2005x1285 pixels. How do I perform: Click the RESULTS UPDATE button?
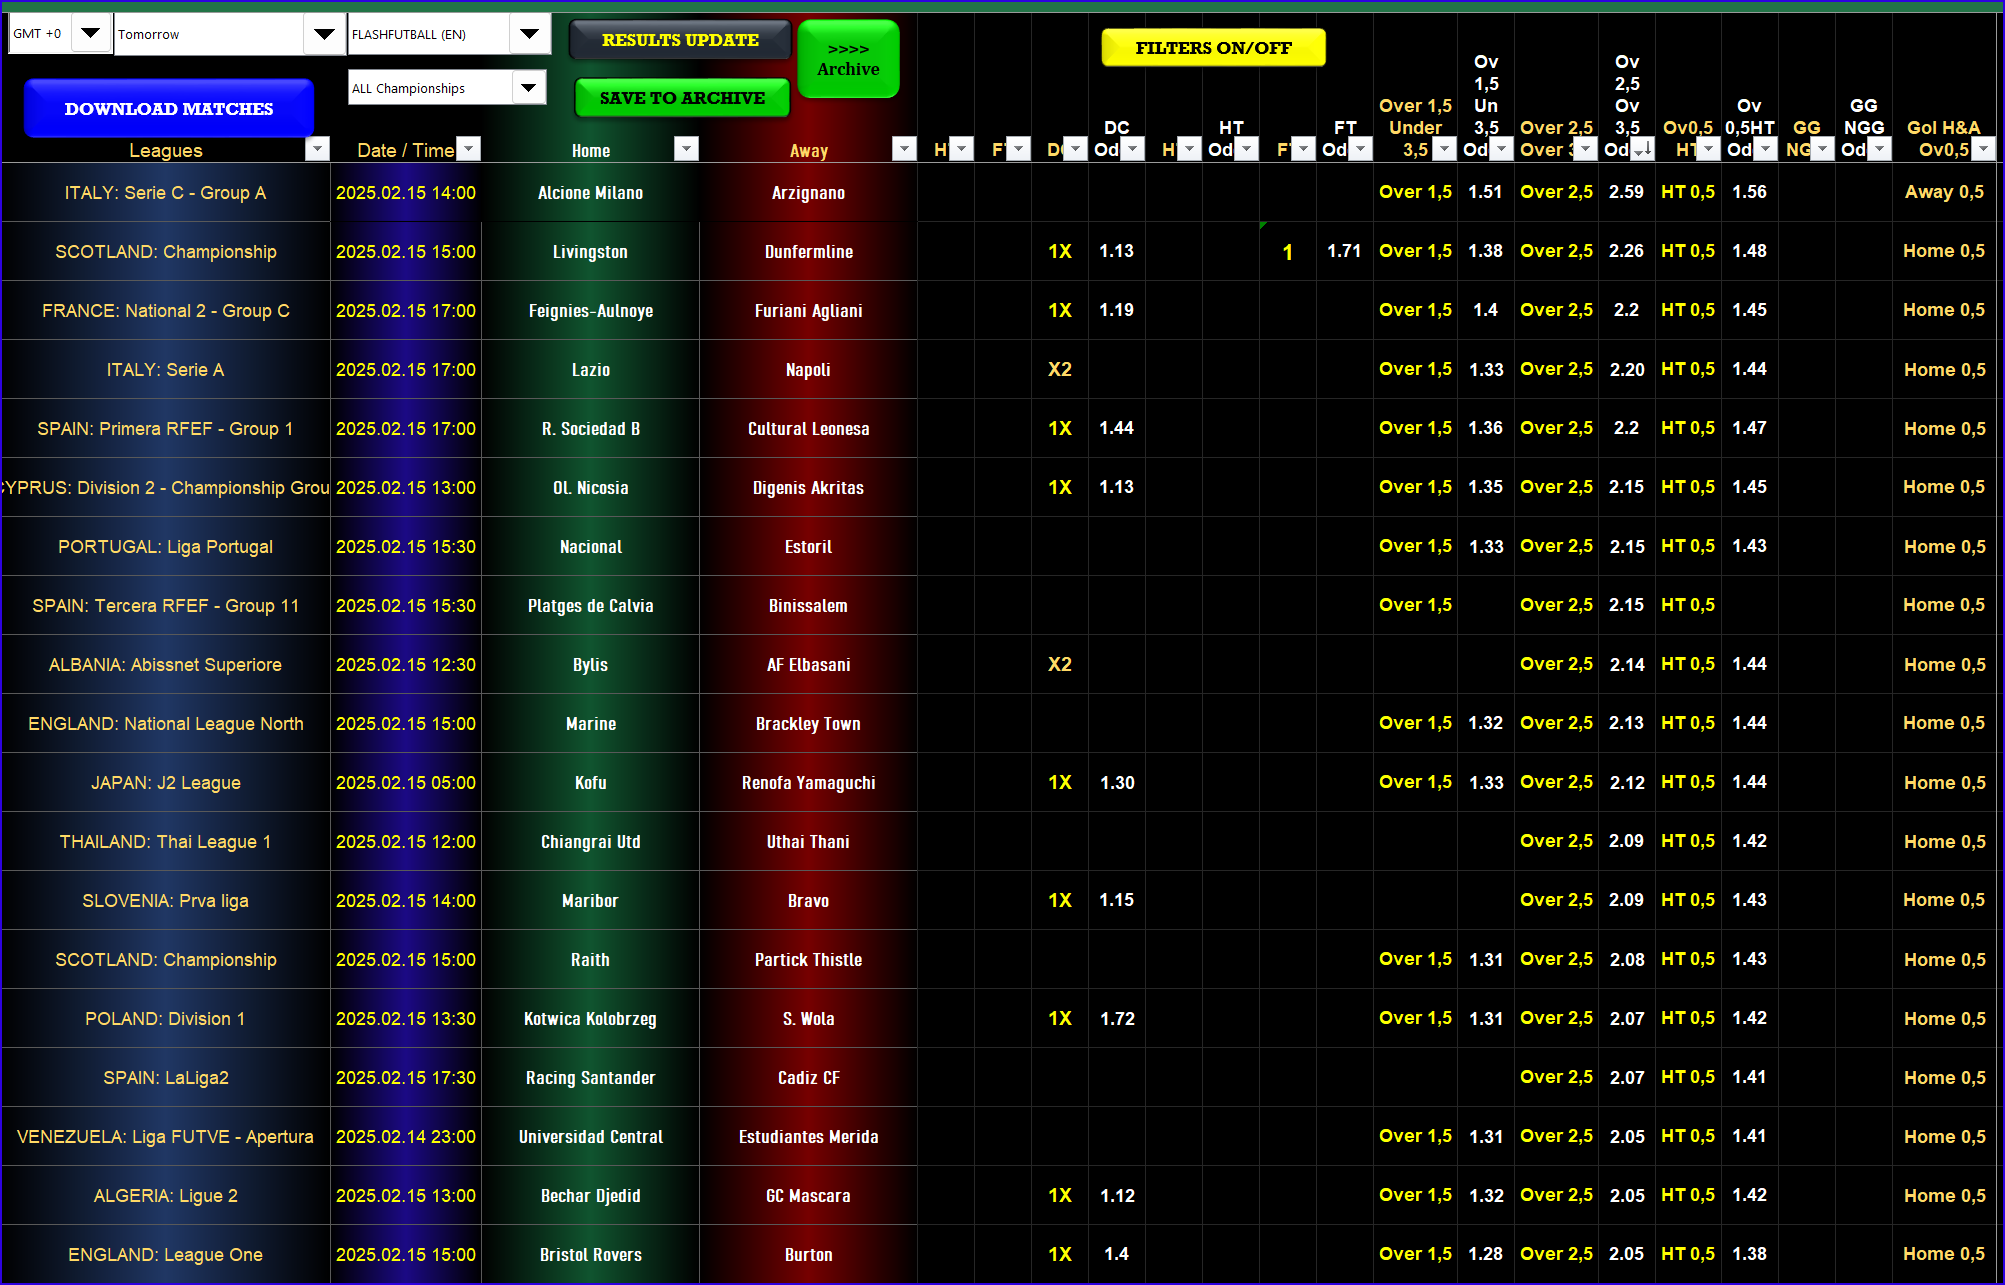point(679,40)
